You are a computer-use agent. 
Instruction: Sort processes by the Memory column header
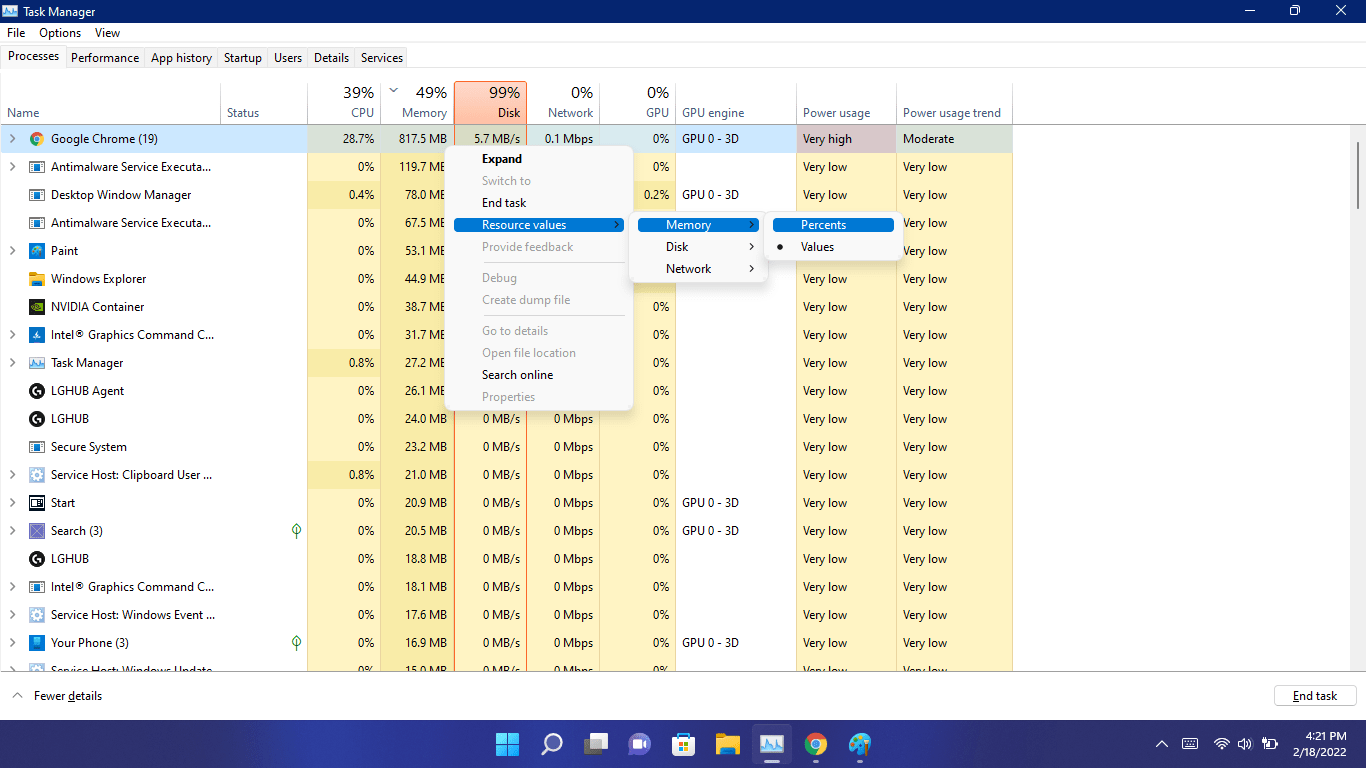[417, 103]
